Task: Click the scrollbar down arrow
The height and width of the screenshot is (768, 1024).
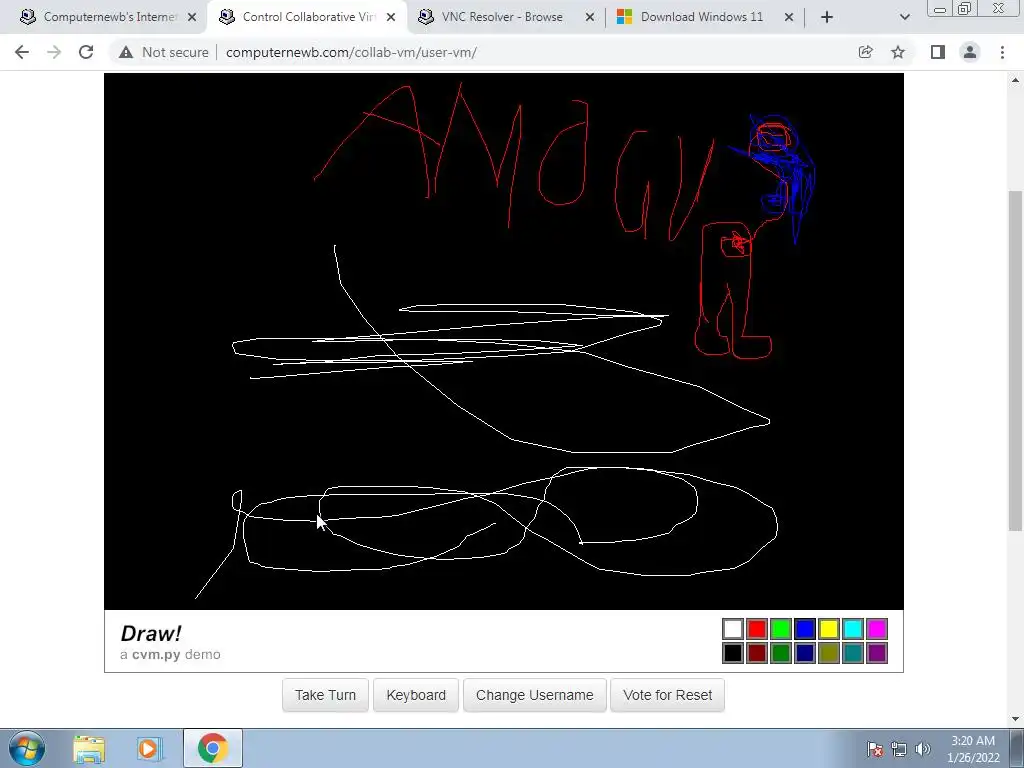Action: pos(1016,719)
